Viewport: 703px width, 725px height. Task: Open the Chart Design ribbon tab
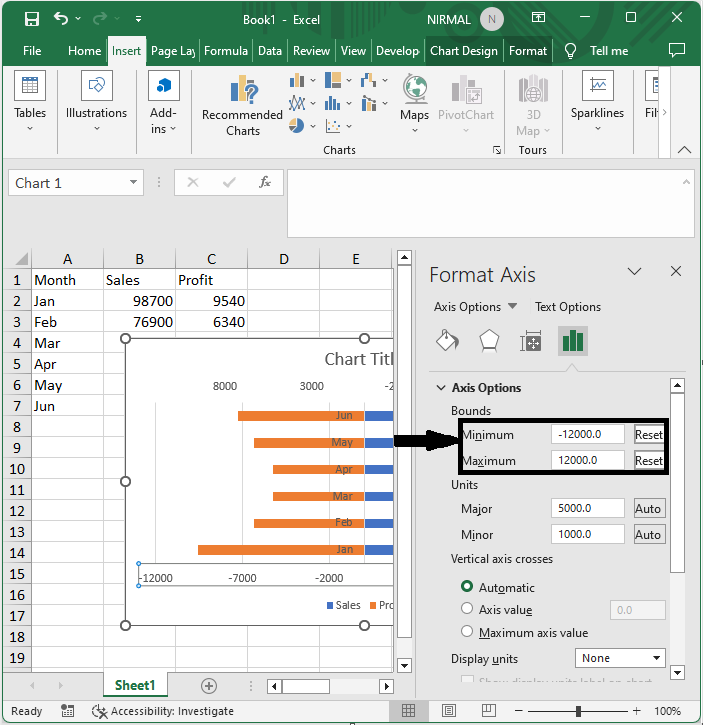click(x=464, y=51)
